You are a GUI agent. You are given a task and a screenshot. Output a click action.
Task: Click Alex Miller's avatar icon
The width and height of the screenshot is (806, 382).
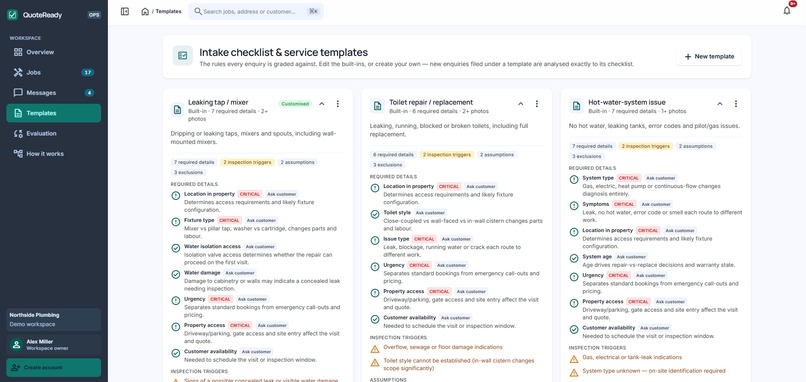[16, 344]
